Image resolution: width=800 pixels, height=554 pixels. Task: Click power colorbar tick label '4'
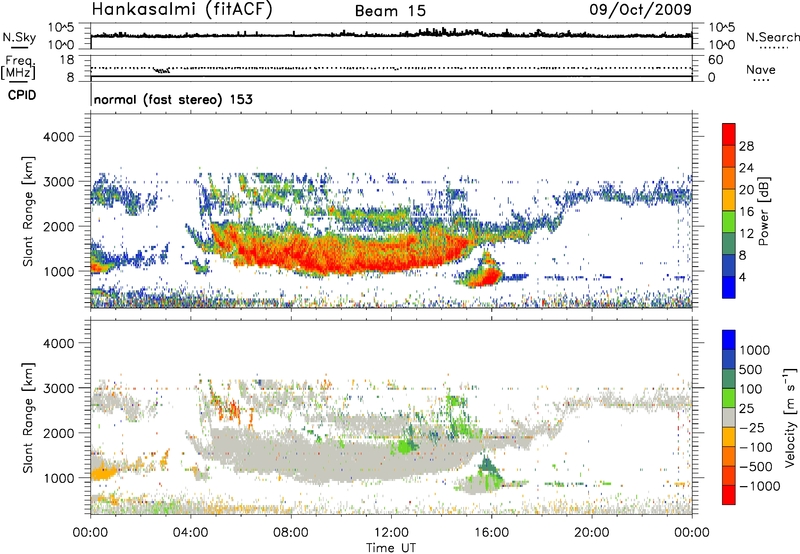[x=743, y=278]
